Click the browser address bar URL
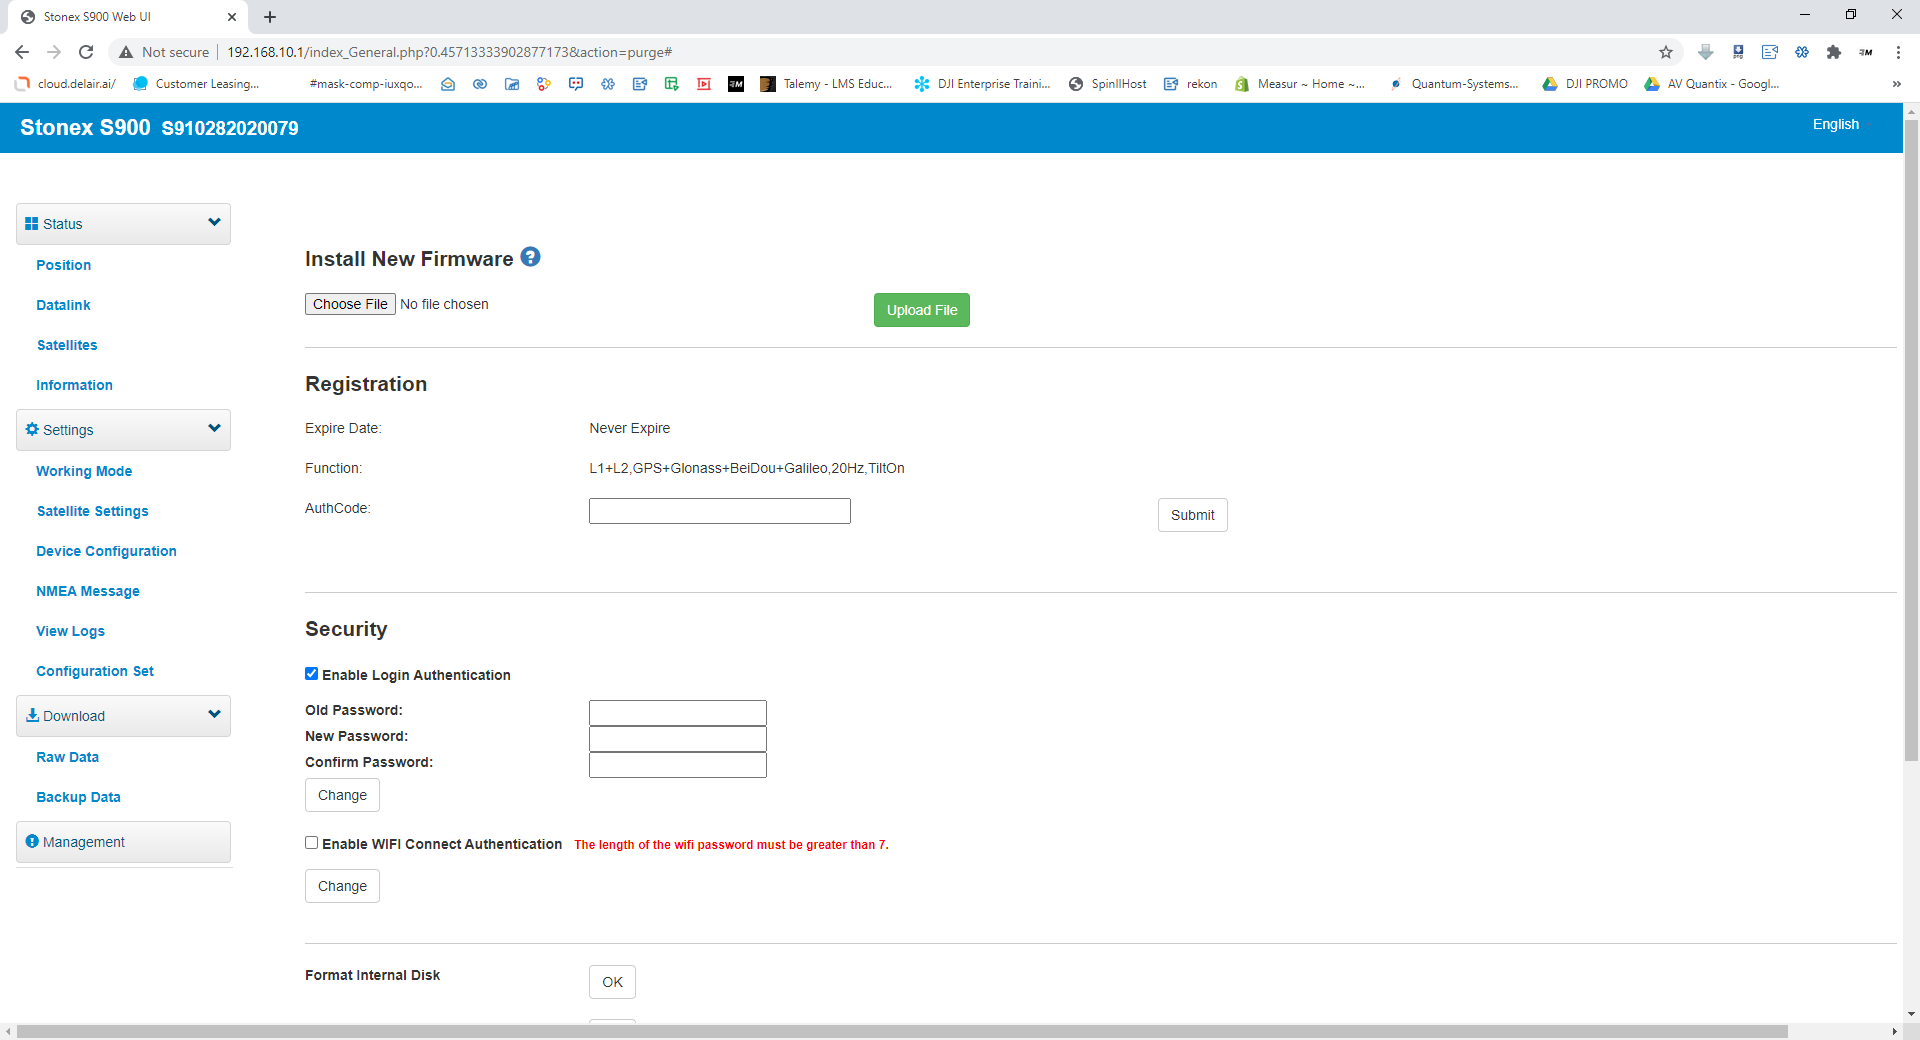 tap(449, 52)
